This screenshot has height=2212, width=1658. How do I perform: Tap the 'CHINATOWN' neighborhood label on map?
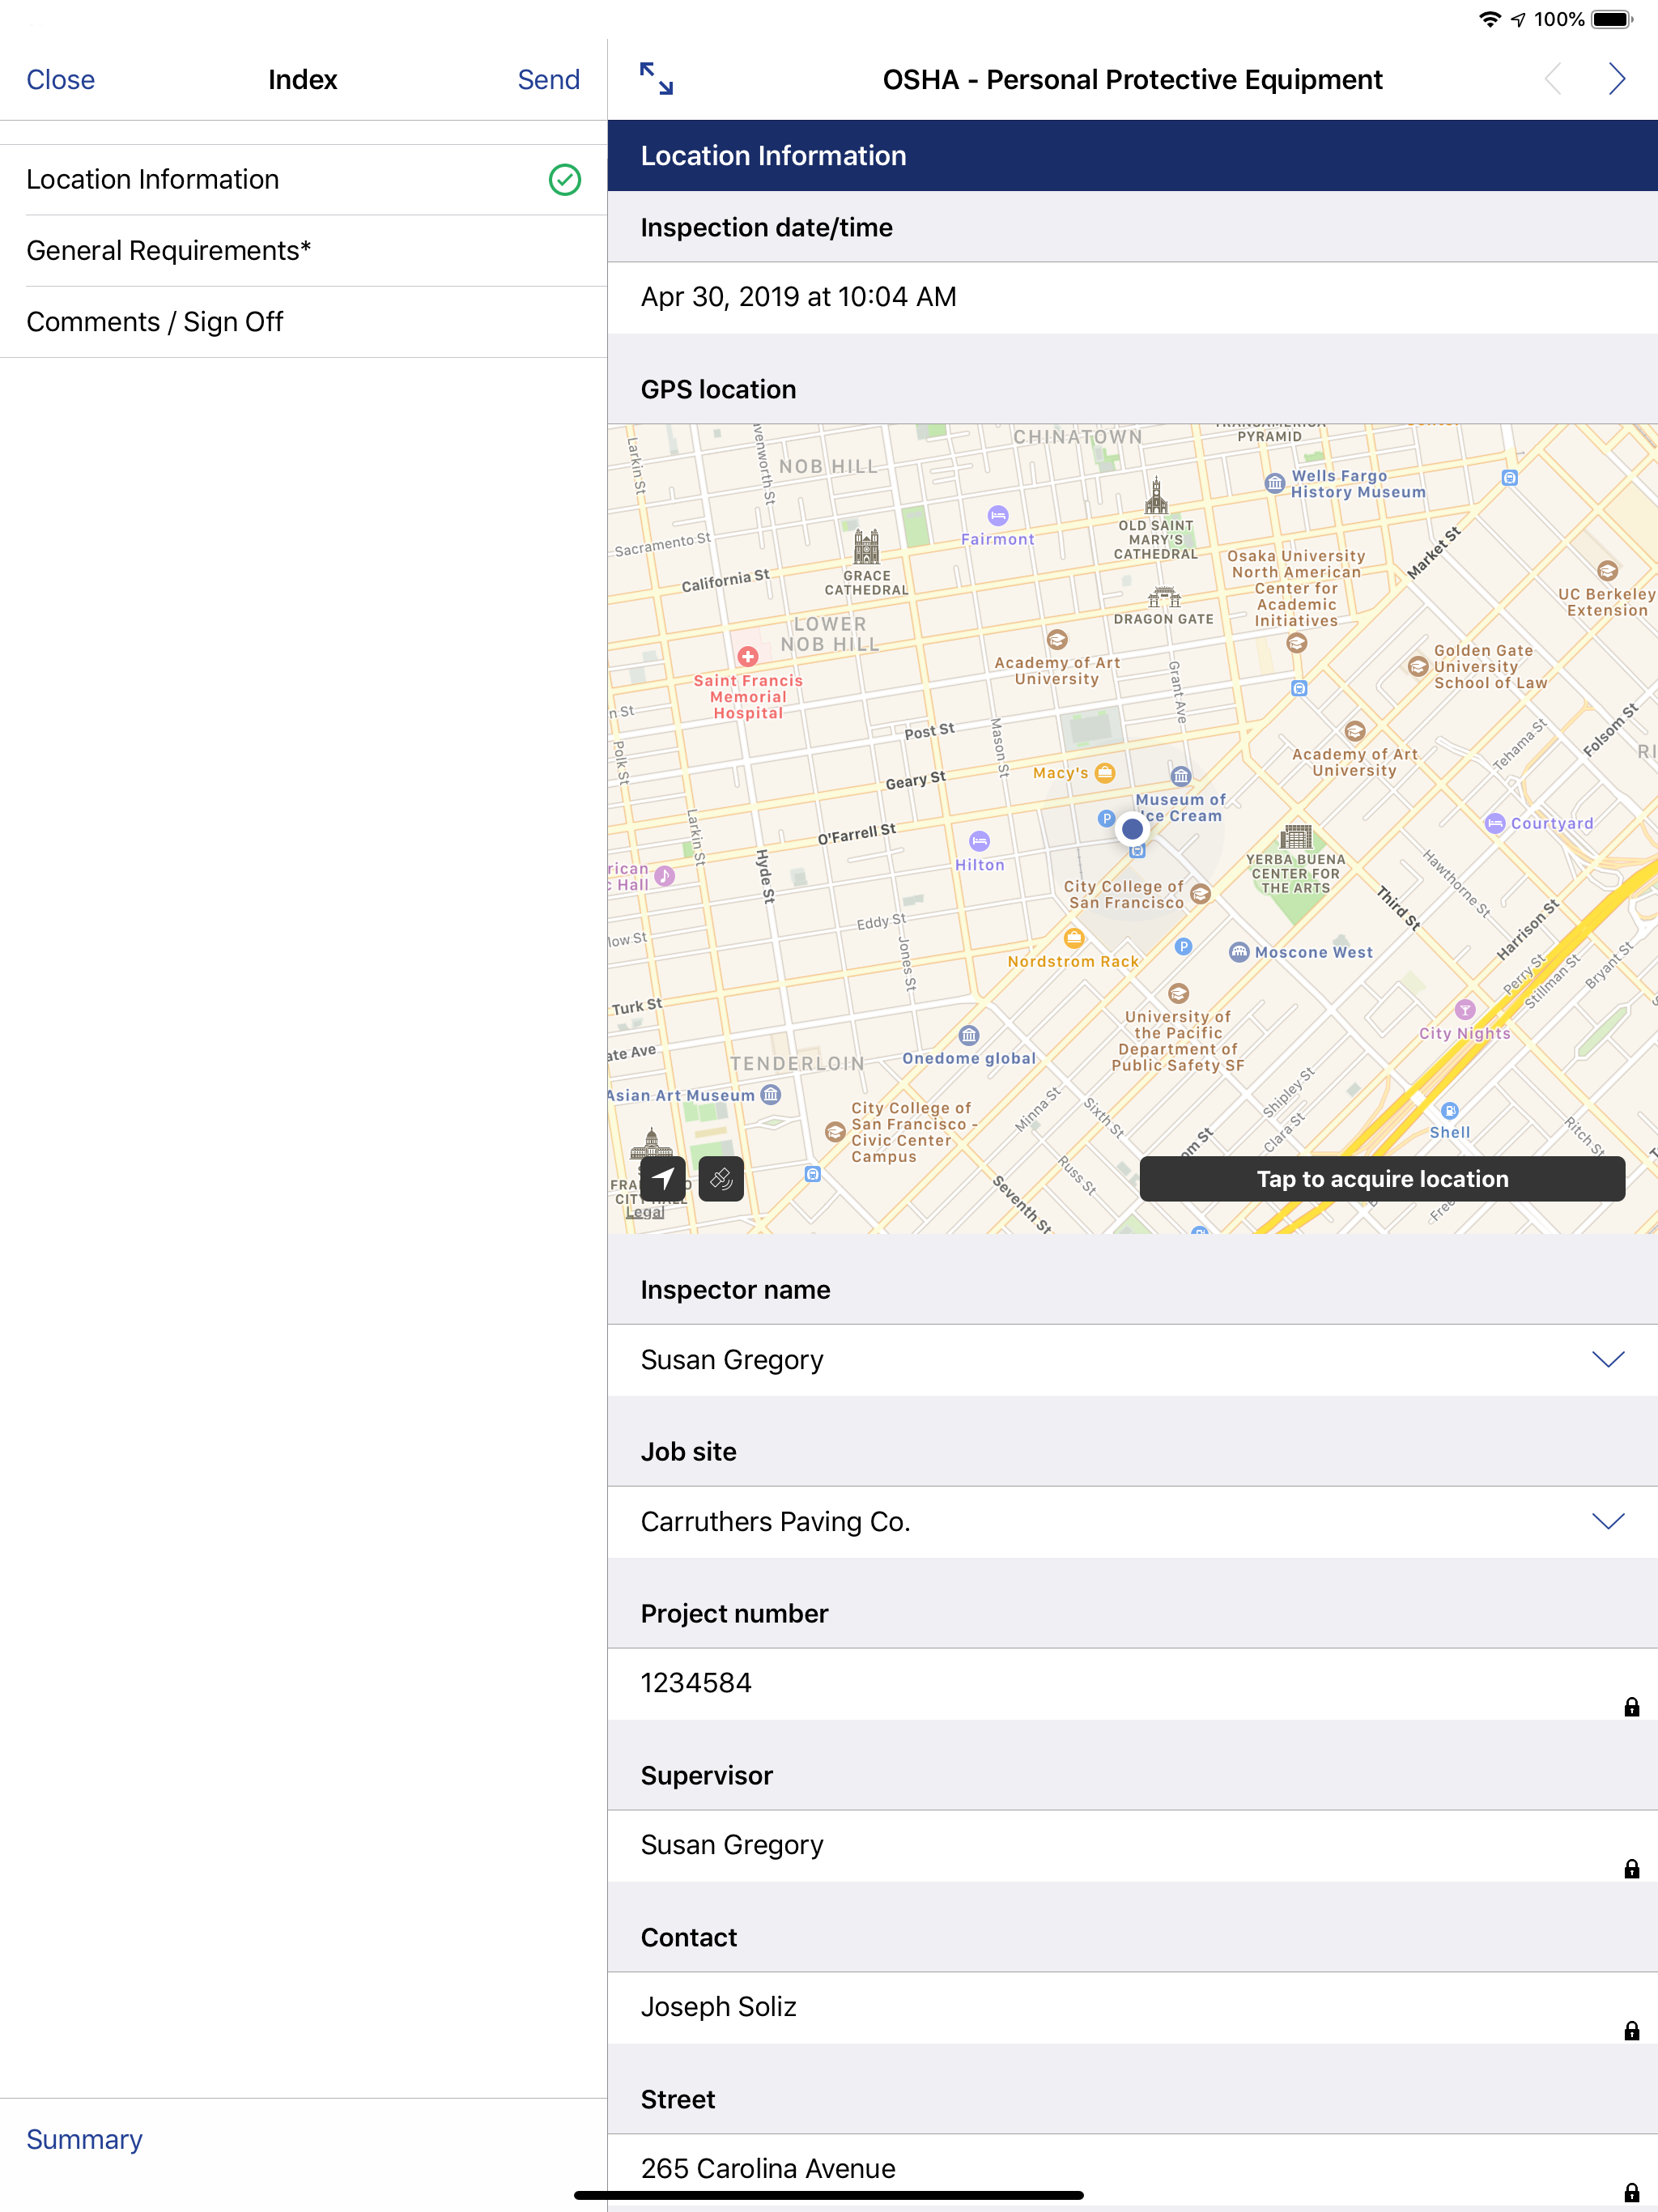(1078, 437)
